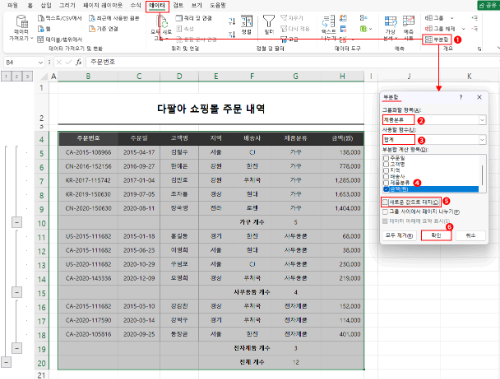The width and height of the screenshot is (500, 379).
Task: Click the formula bar showing 주문번호
Action: point(293,62)
